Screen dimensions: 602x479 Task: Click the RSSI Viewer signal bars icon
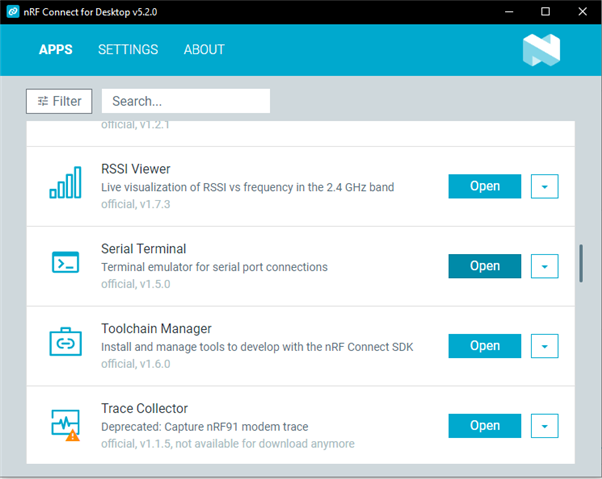(65, 182)
